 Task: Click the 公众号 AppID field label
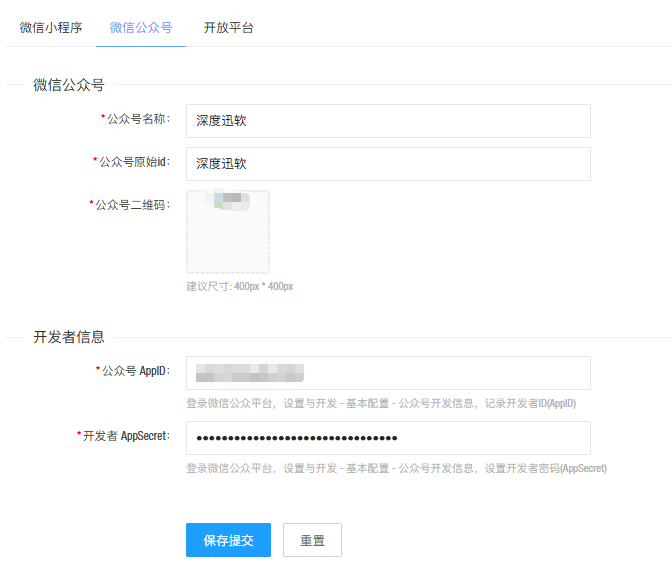(136, 371)
